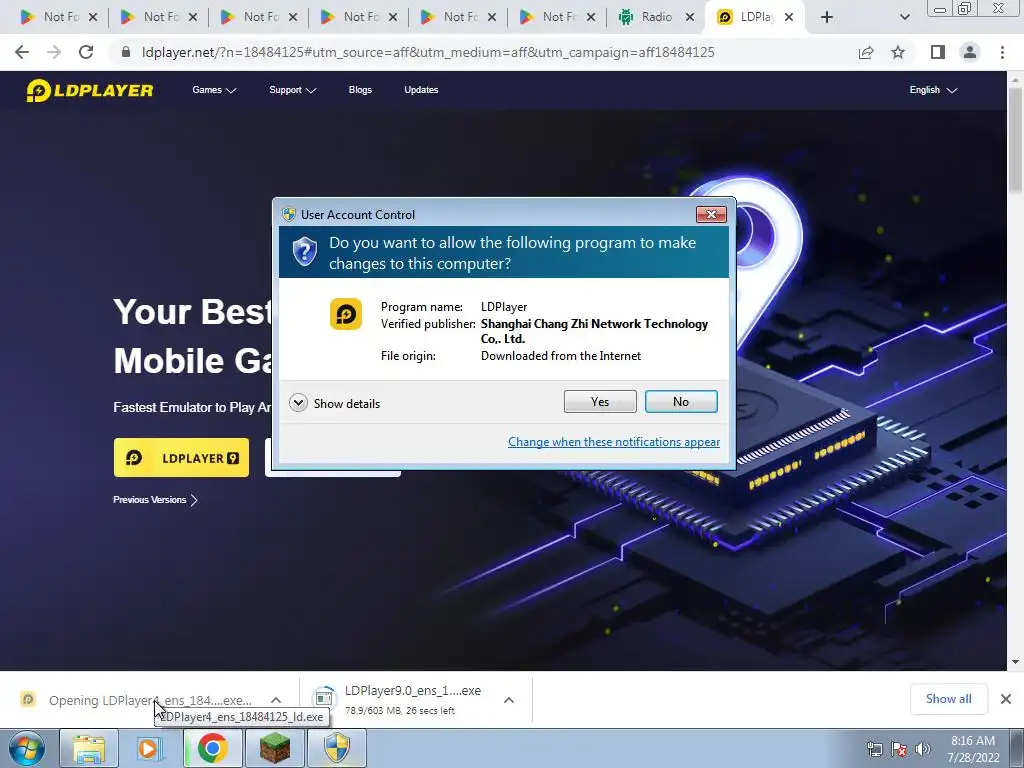Open the Games dropdown menu

[x=214, y=90]
